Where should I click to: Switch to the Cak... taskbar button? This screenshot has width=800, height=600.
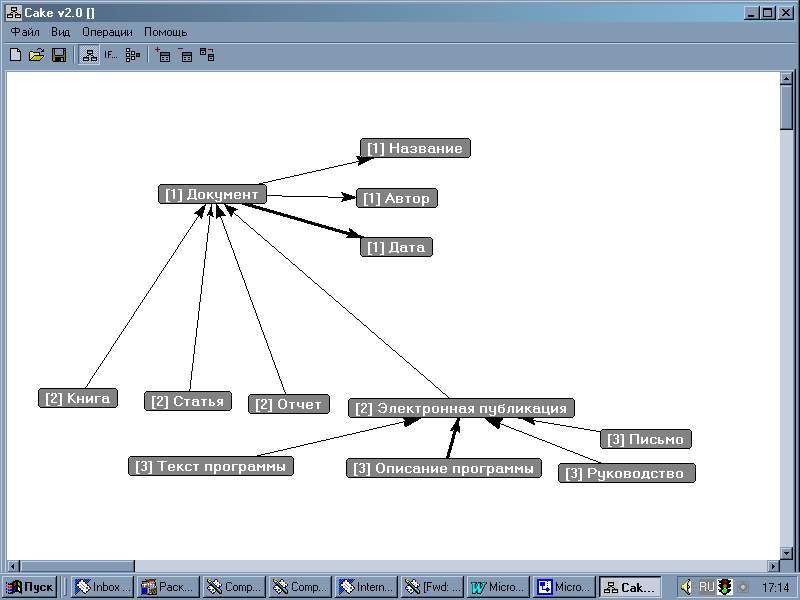630,587
